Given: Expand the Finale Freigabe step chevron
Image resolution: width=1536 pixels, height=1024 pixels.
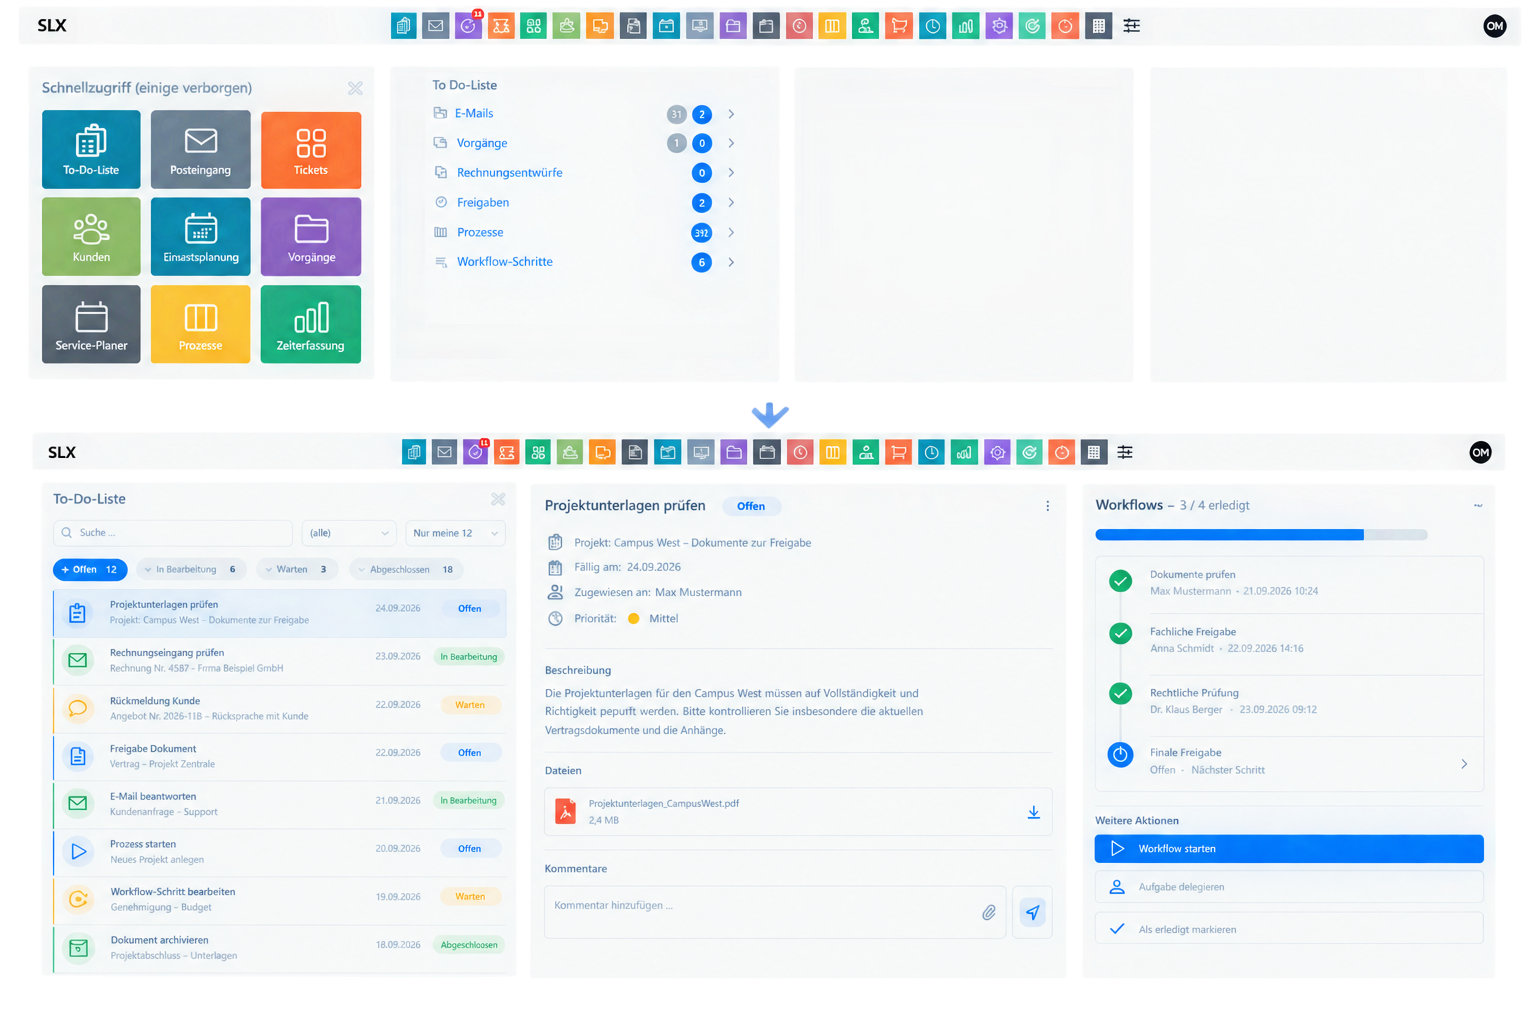Looking at the screenshot, I should coord(1464,764).
